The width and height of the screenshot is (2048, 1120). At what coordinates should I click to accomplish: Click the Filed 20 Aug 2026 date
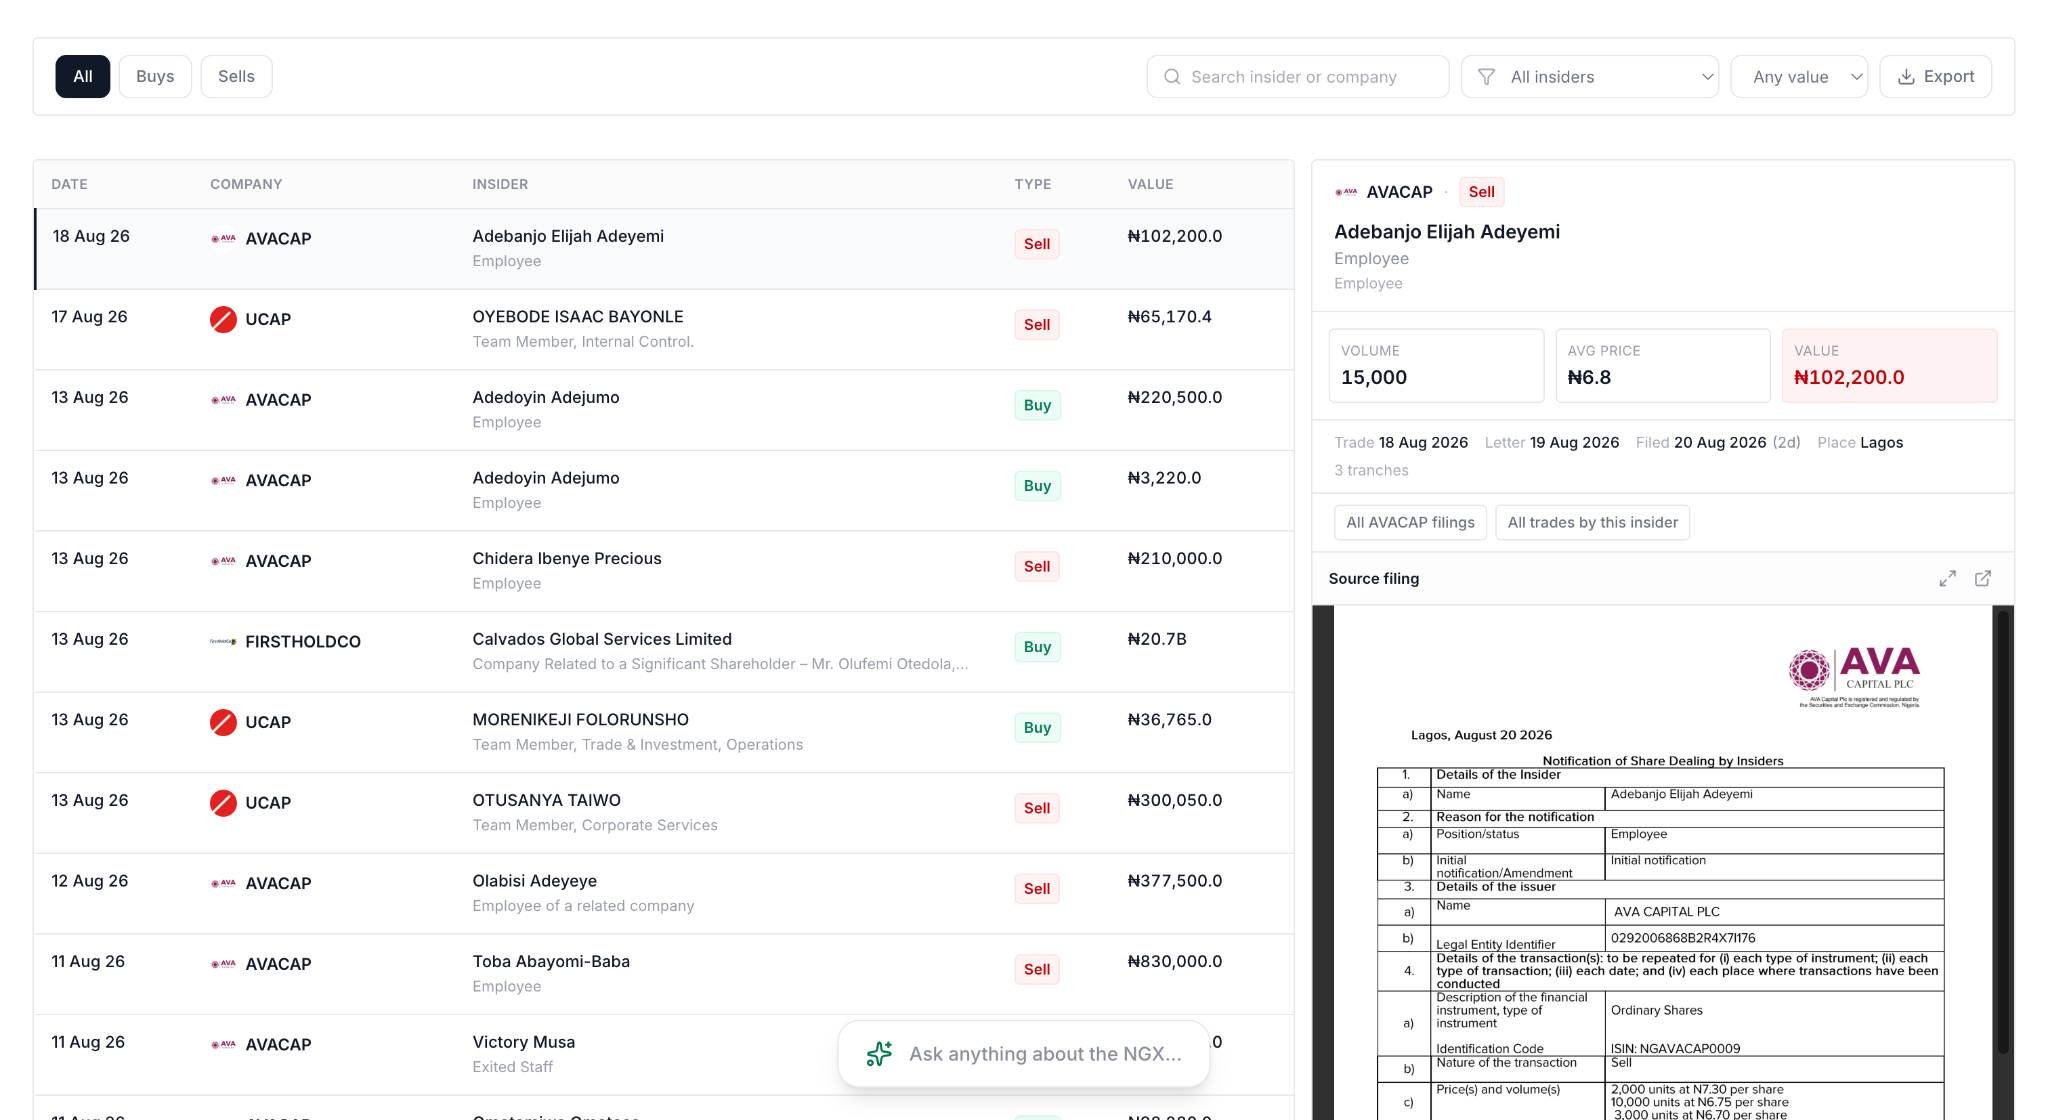[x=1718, y=443]
